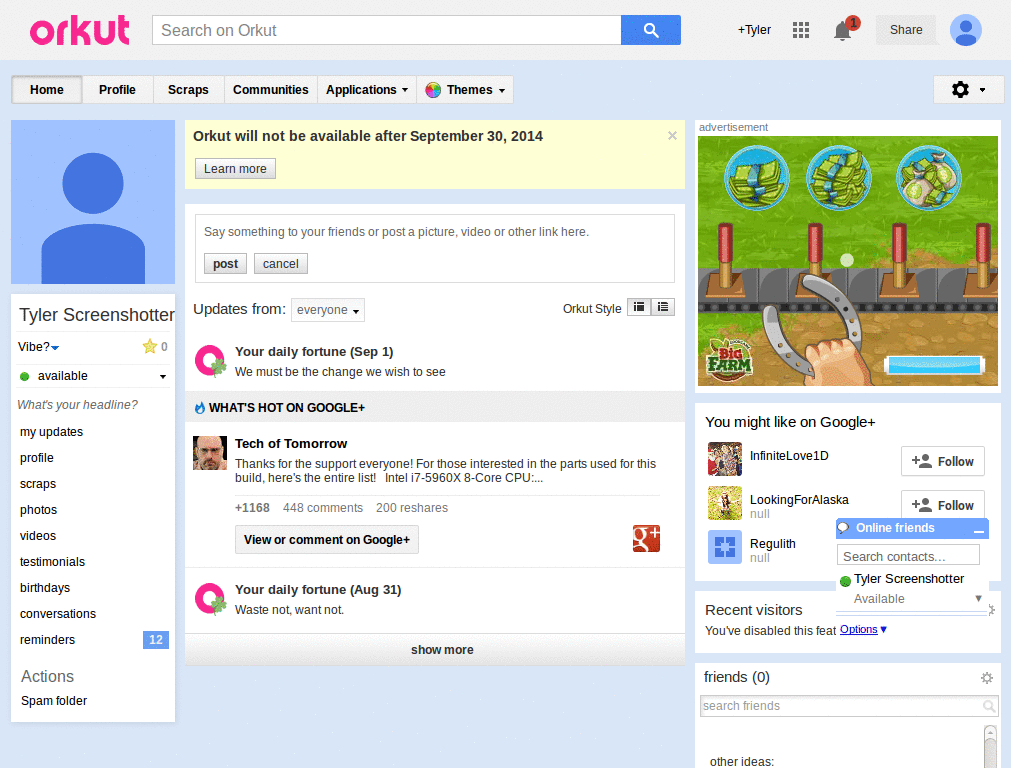Click the Orkut logo
This screenshot has height=768, width=1024.
coord(80,31)
